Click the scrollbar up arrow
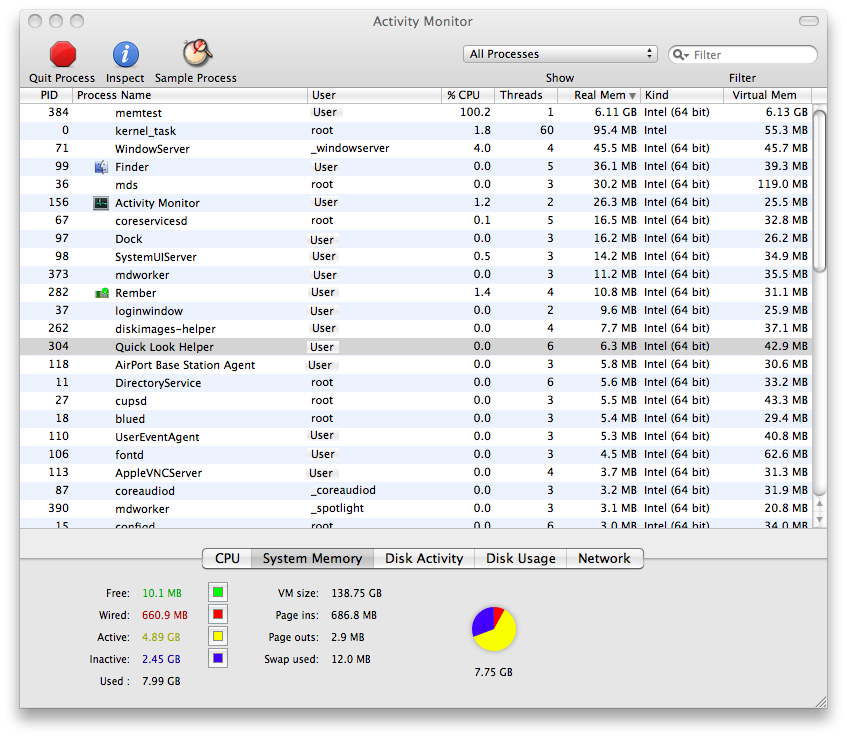The image size is (847, 738). point(819,503)
